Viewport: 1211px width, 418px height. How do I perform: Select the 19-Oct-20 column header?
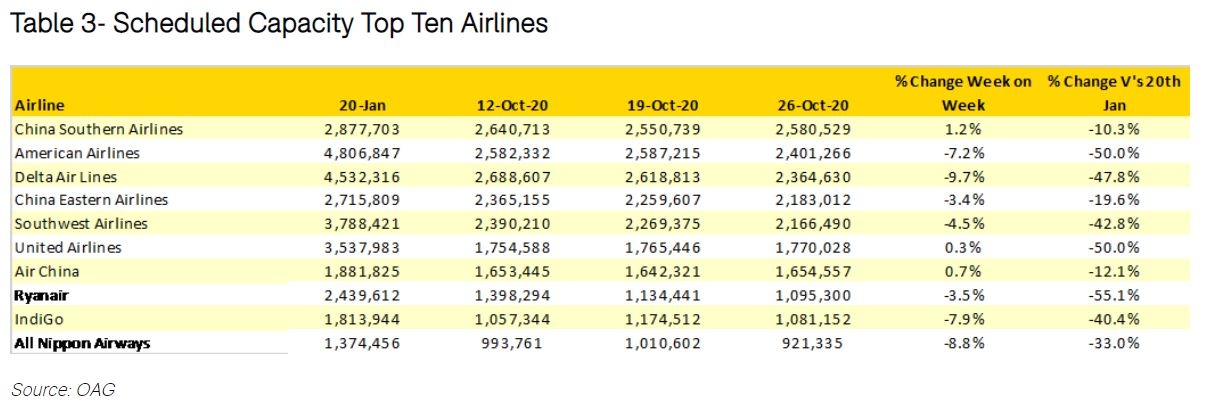coord(663,105)
